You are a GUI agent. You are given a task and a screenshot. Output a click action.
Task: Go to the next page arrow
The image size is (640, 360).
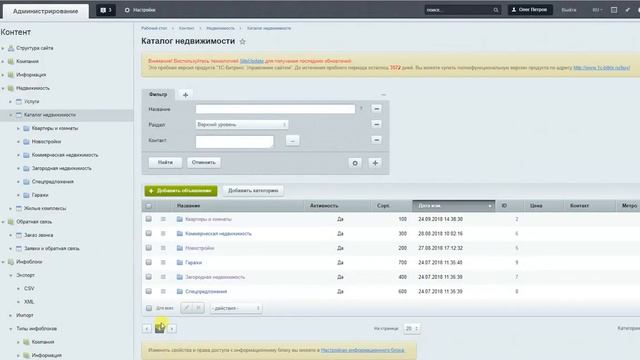[172, 329]
